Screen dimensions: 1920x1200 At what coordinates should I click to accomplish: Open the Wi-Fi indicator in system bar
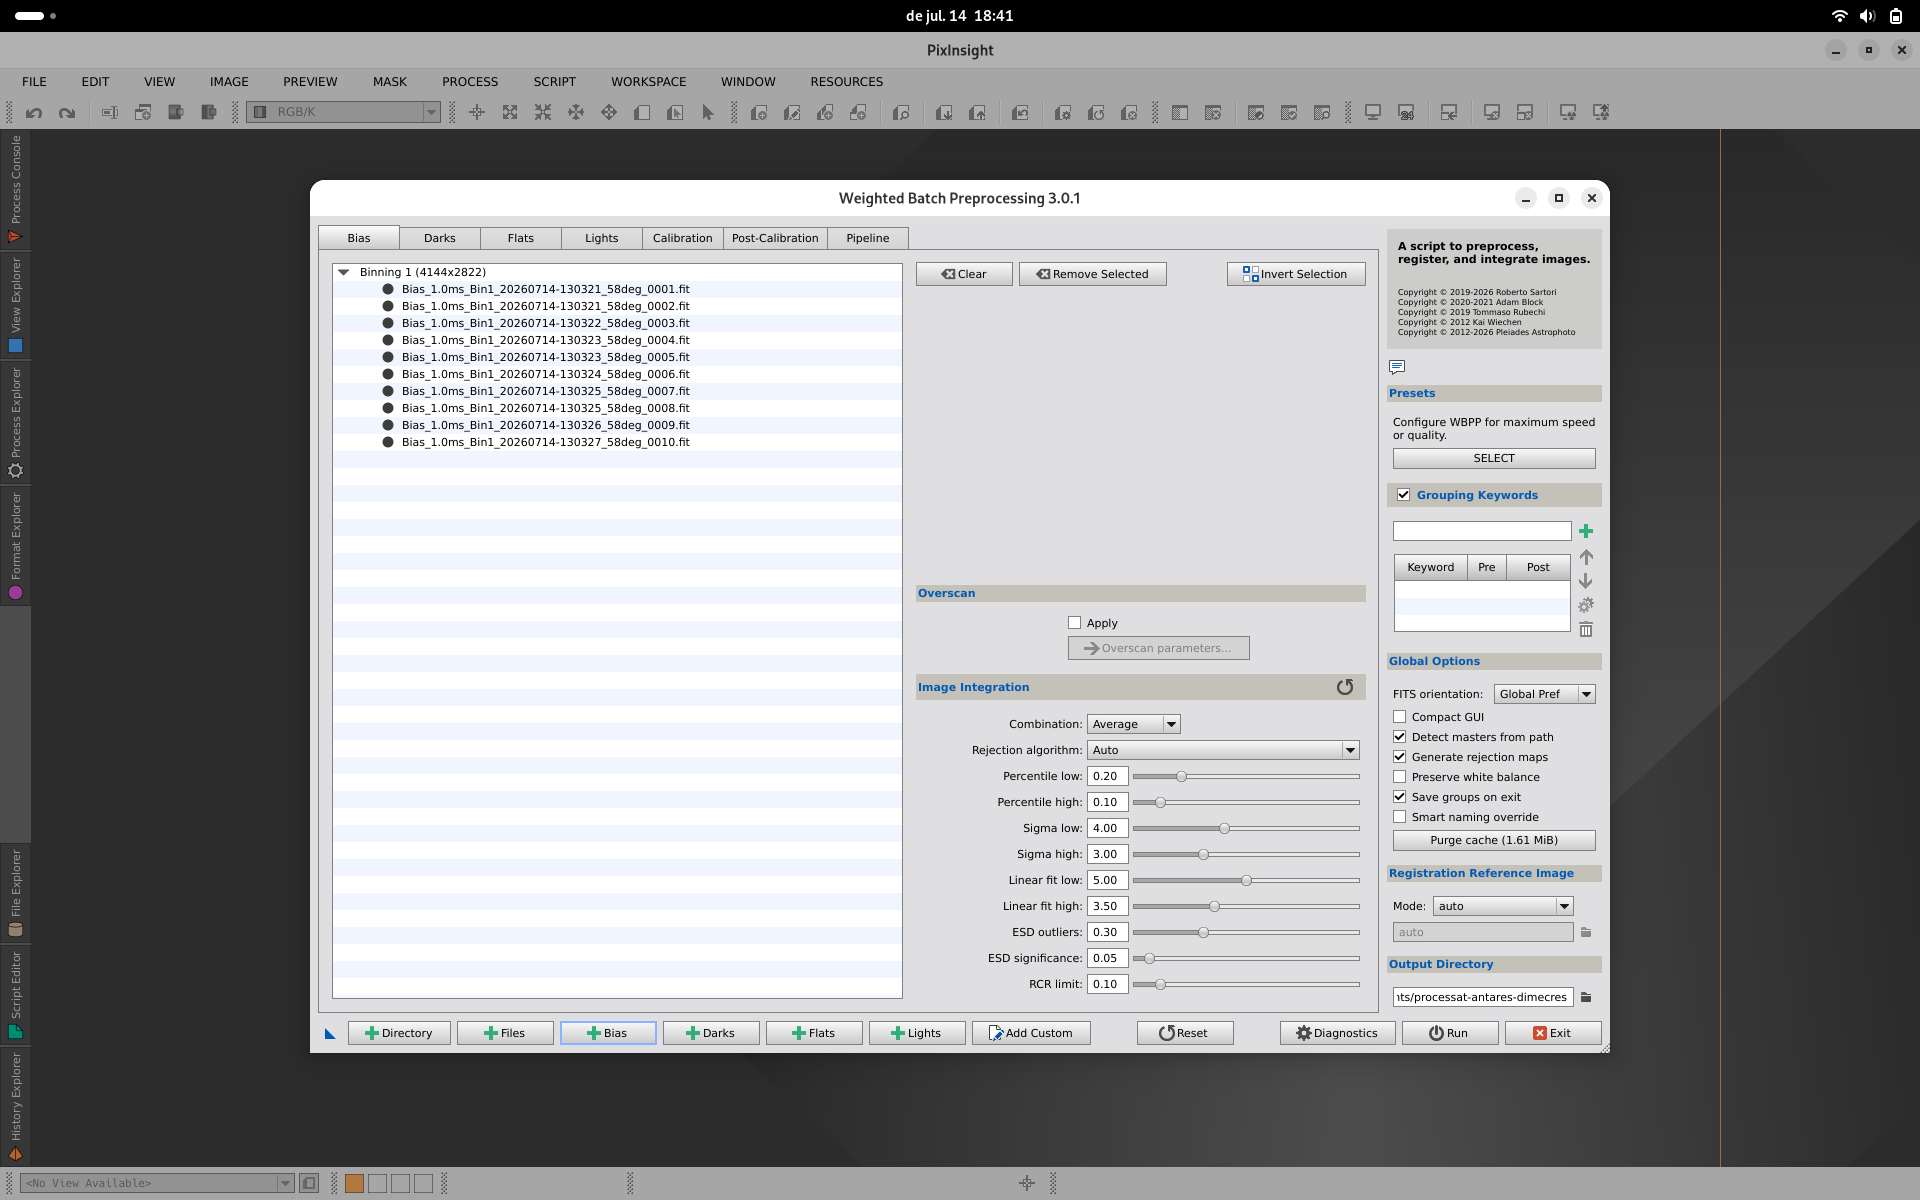coord(1839,16)
